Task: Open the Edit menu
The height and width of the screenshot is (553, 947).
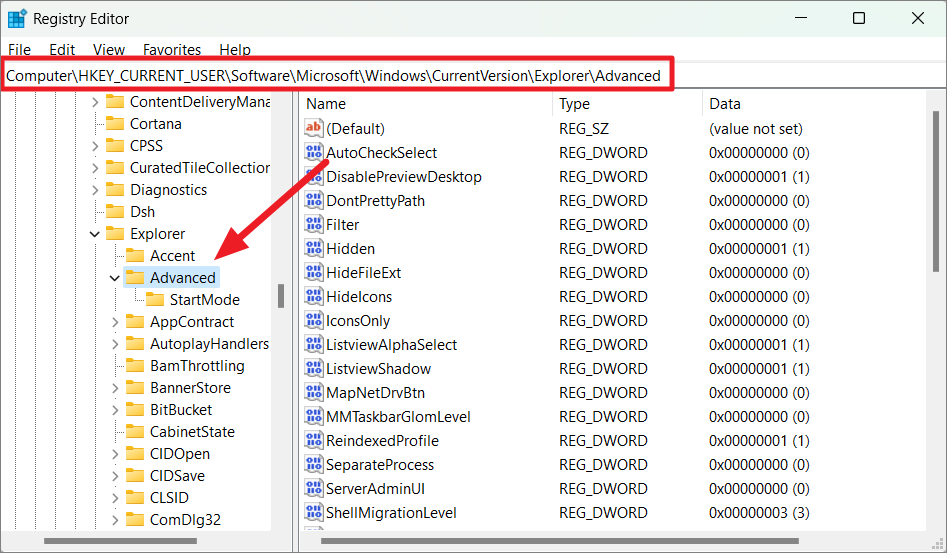Action: pyautogui.click(x=62, y=50)
